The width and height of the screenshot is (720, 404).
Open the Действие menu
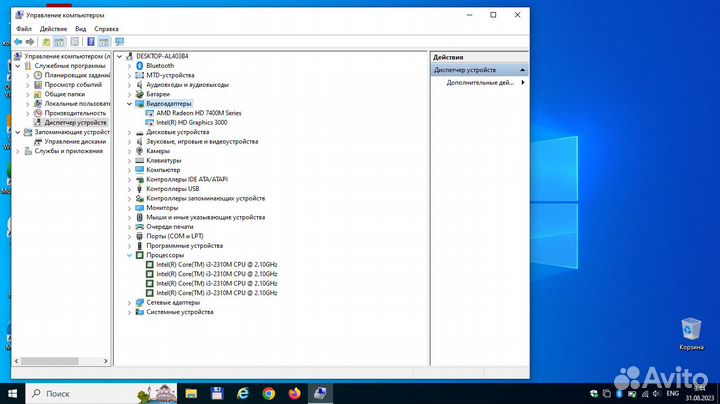click(x=53, y=28)
